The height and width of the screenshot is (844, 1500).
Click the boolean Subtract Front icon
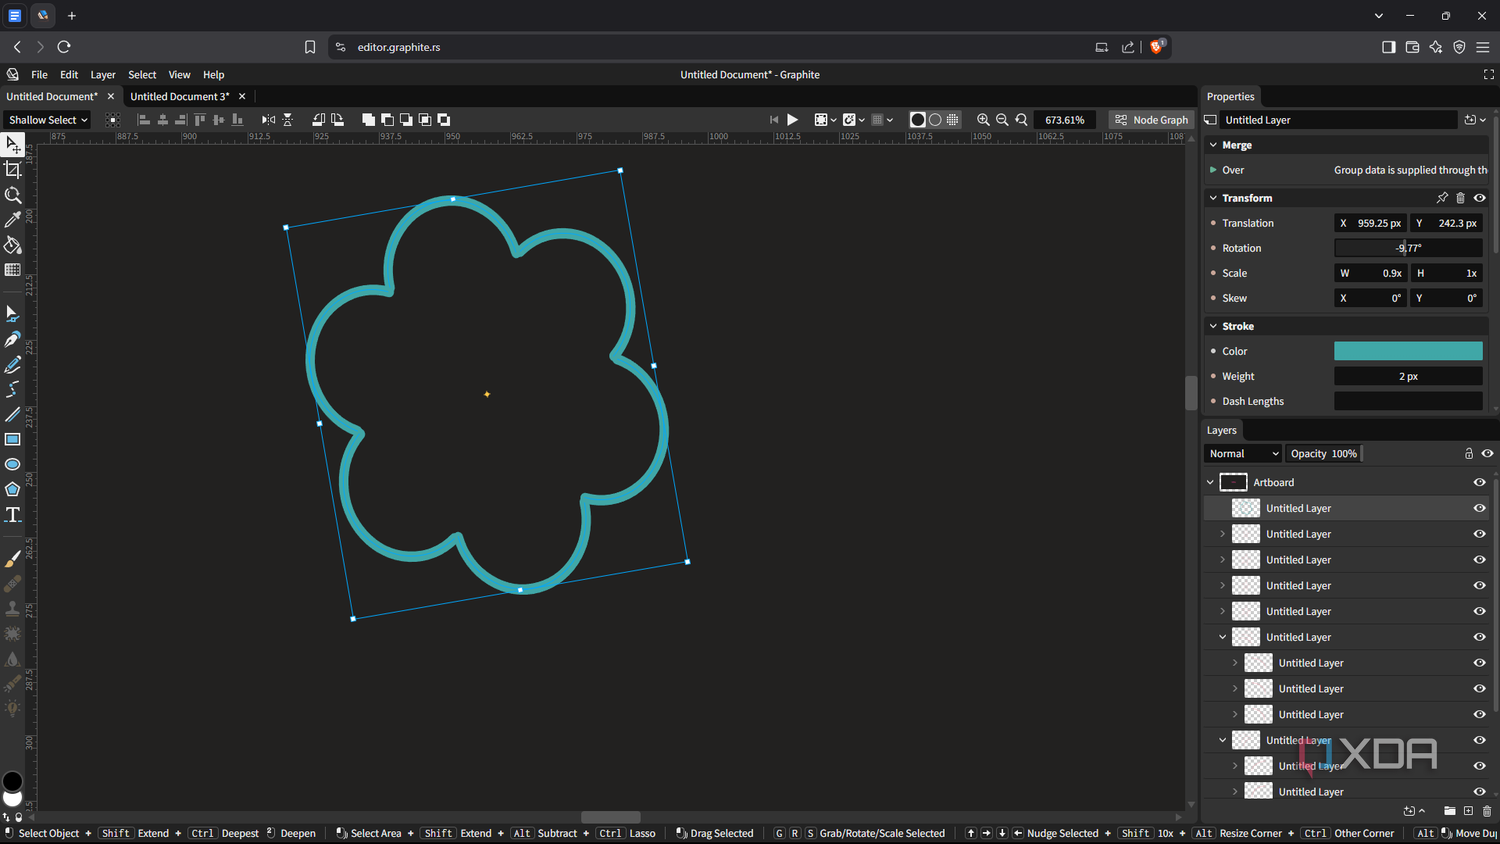(387, 120)
